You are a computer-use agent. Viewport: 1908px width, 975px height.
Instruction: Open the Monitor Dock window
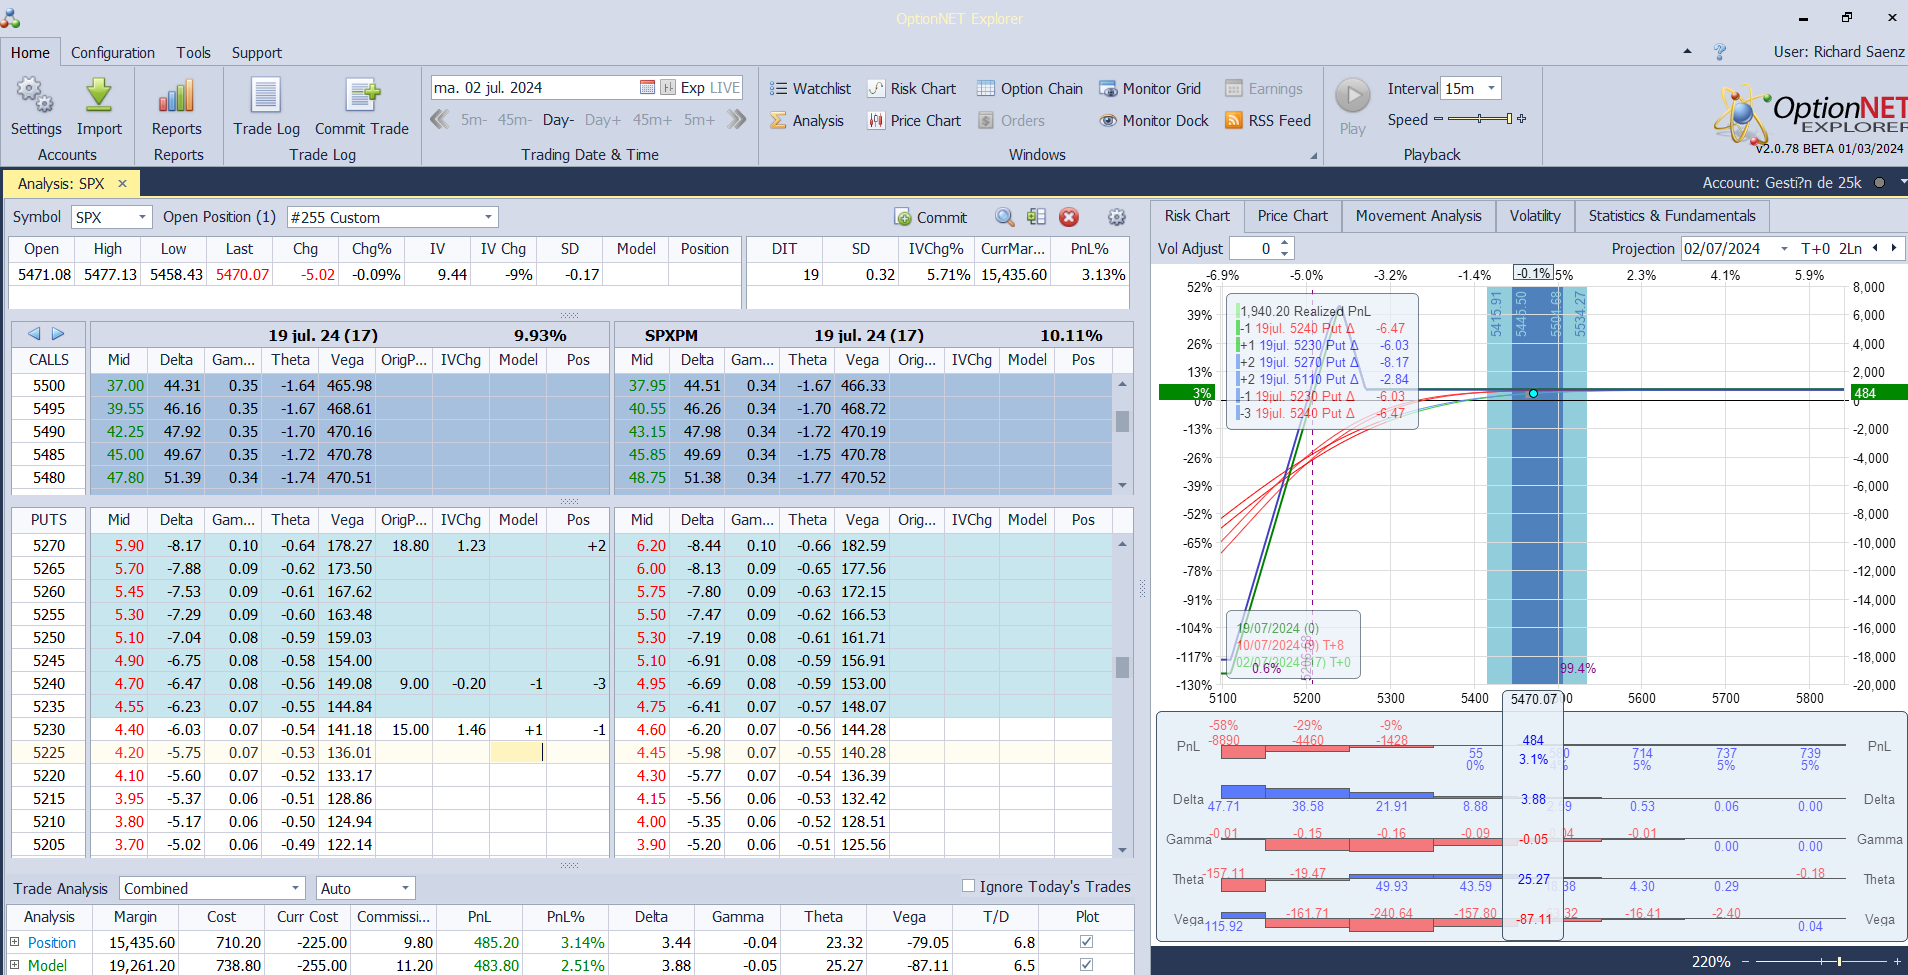coord(1154,121)
